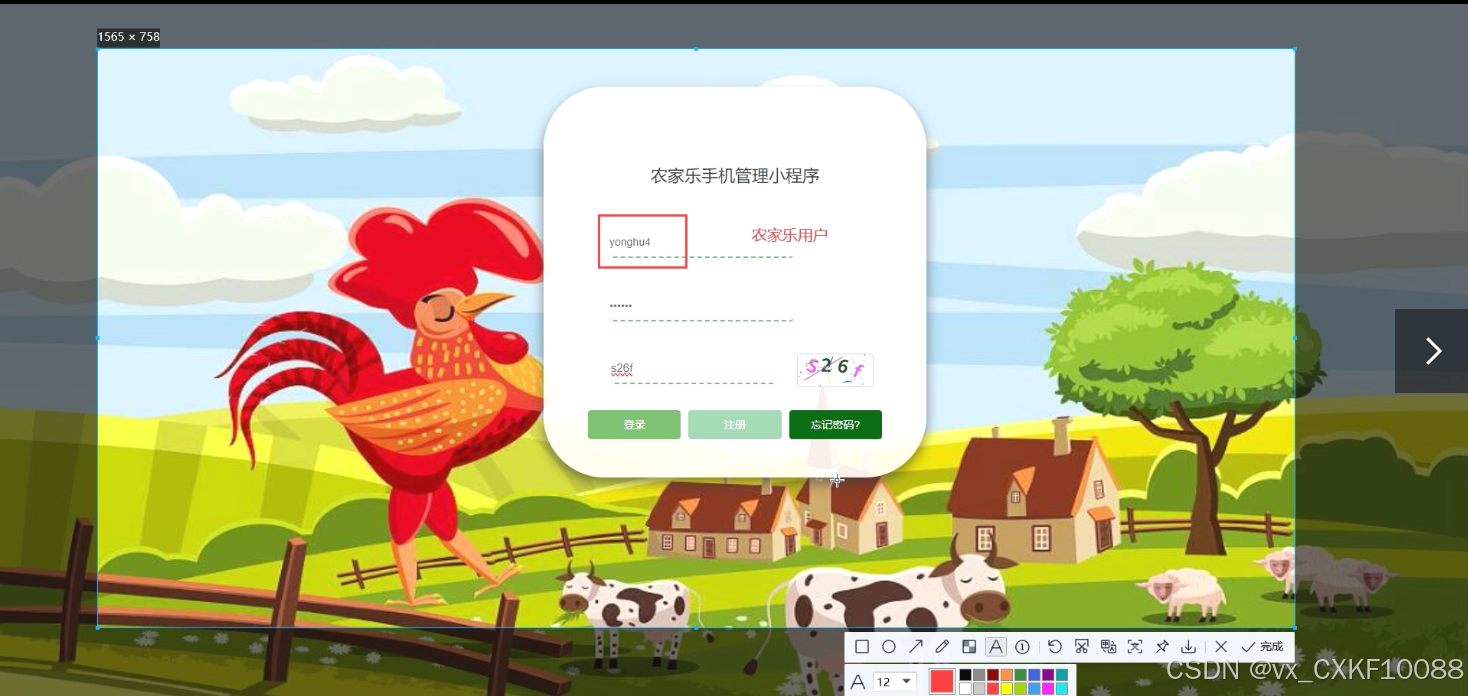
Task: Save screenshot with the download icon
Action: pyautogui.click(x=1188, y=647)
